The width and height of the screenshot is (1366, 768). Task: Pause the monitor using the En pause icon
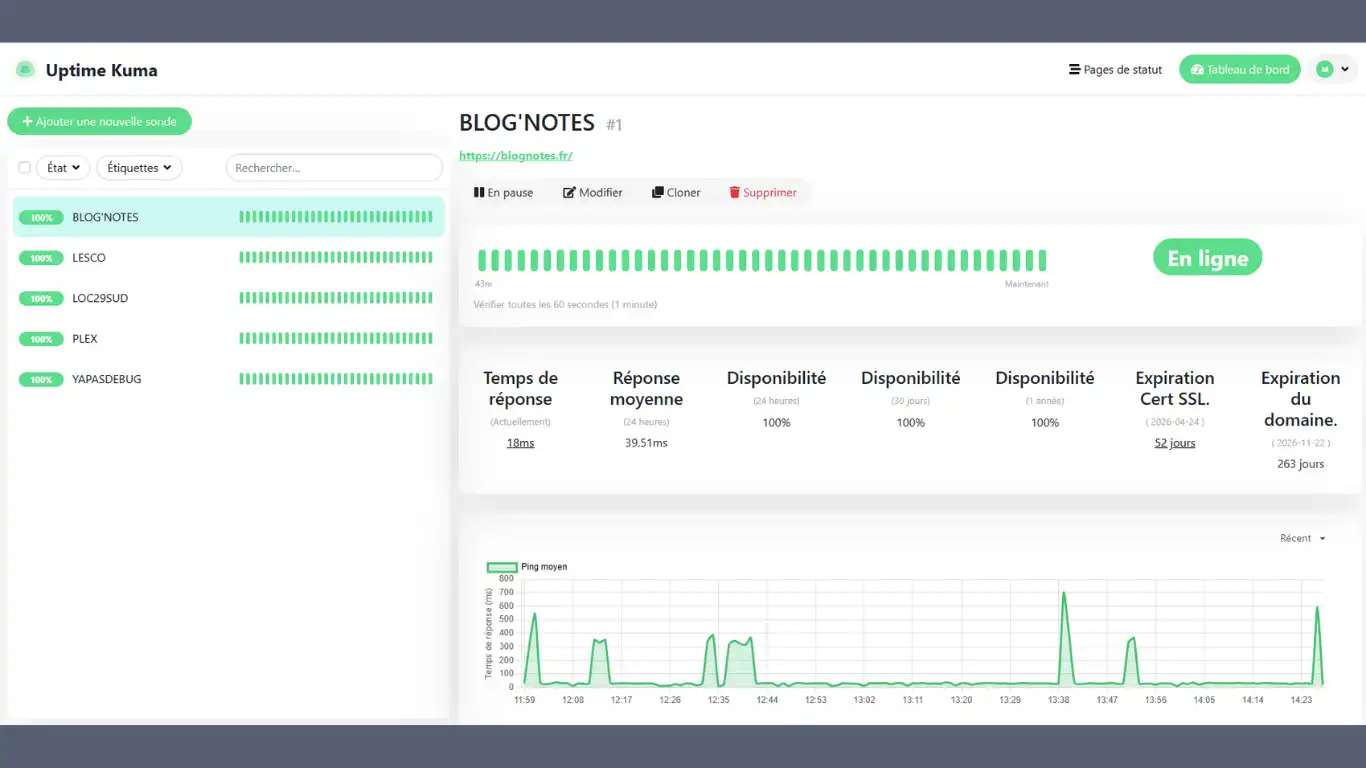[479, 192]
